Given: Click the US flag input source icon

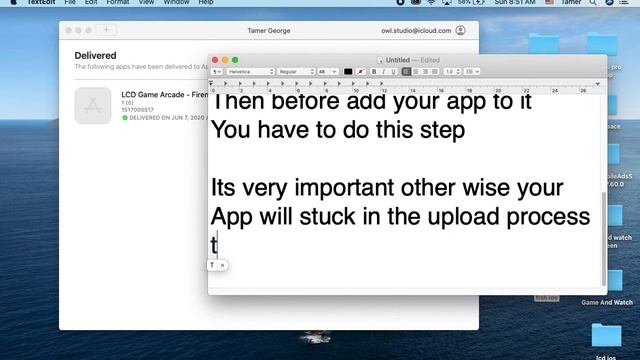Looking at the screenshot, I should pos(550,2).
